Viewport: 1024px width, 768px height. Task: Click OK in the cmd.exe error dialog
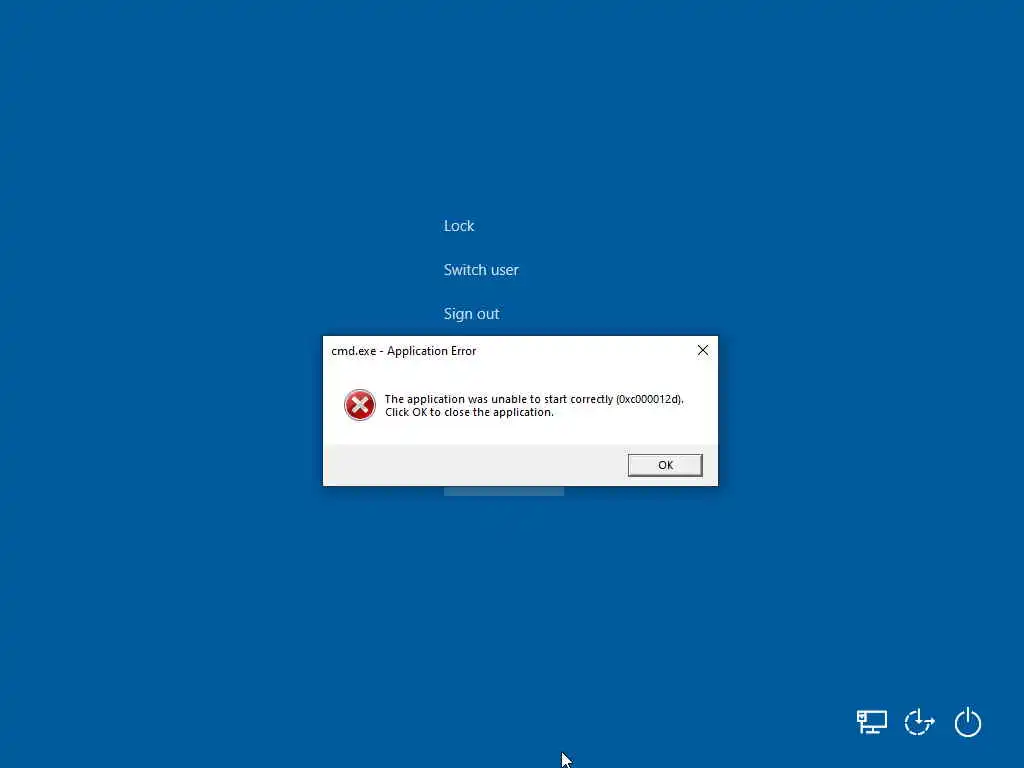click(x=665, y=465)
